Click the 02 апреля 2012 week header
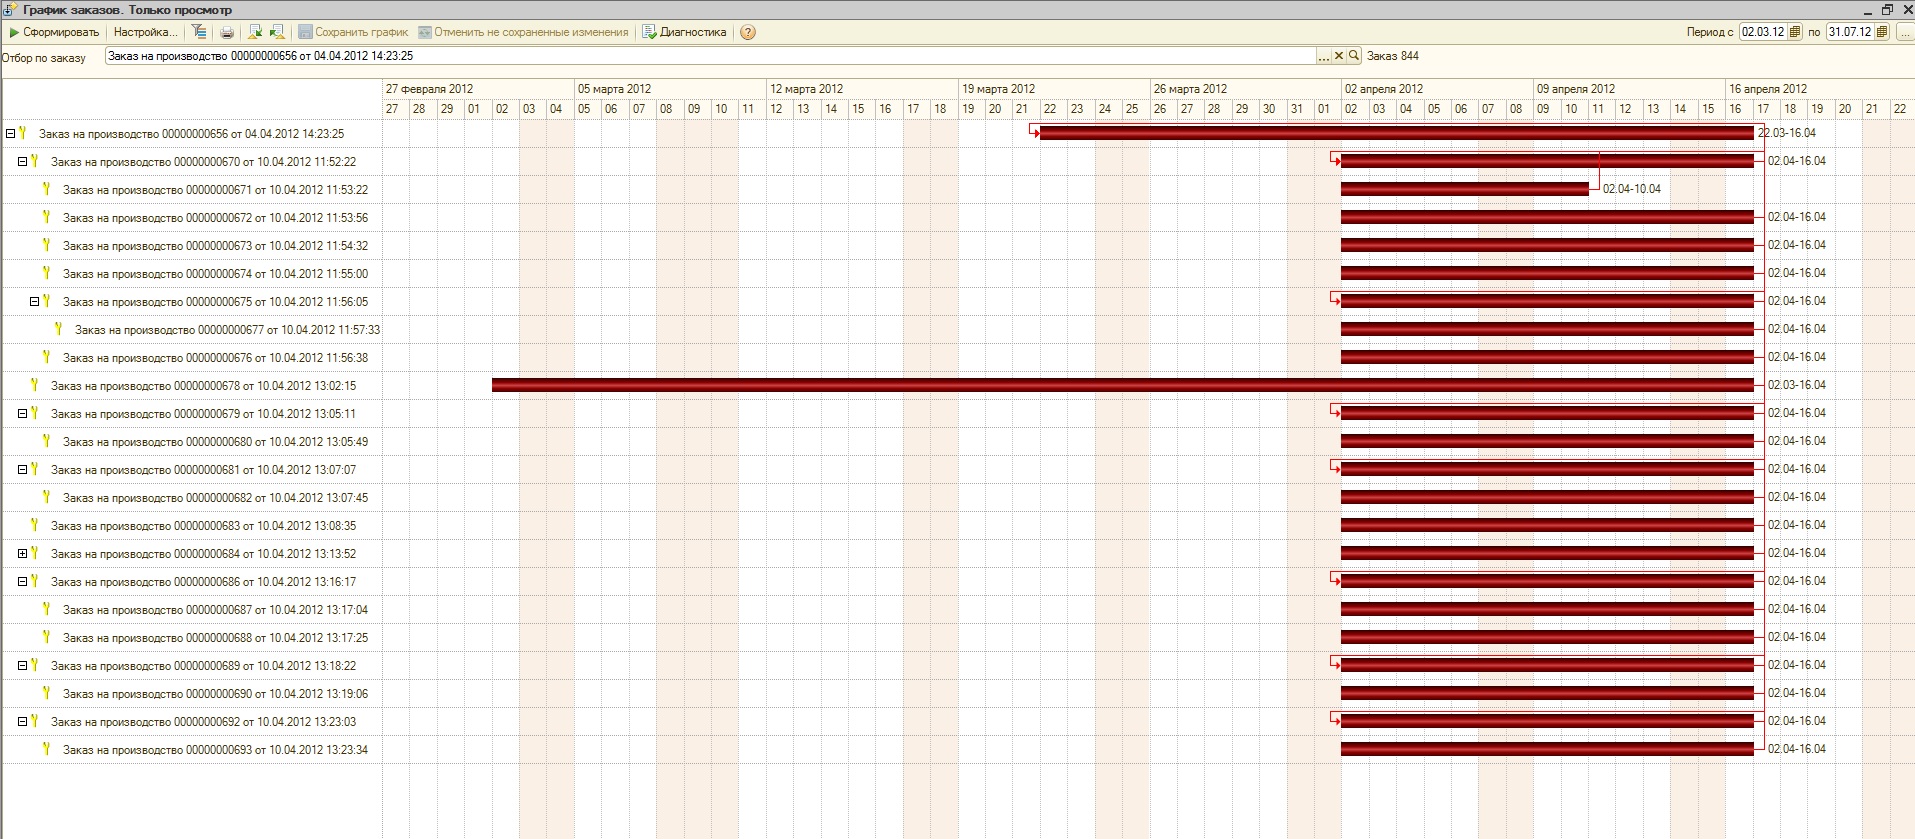1915x839 pixels. 1438,89
